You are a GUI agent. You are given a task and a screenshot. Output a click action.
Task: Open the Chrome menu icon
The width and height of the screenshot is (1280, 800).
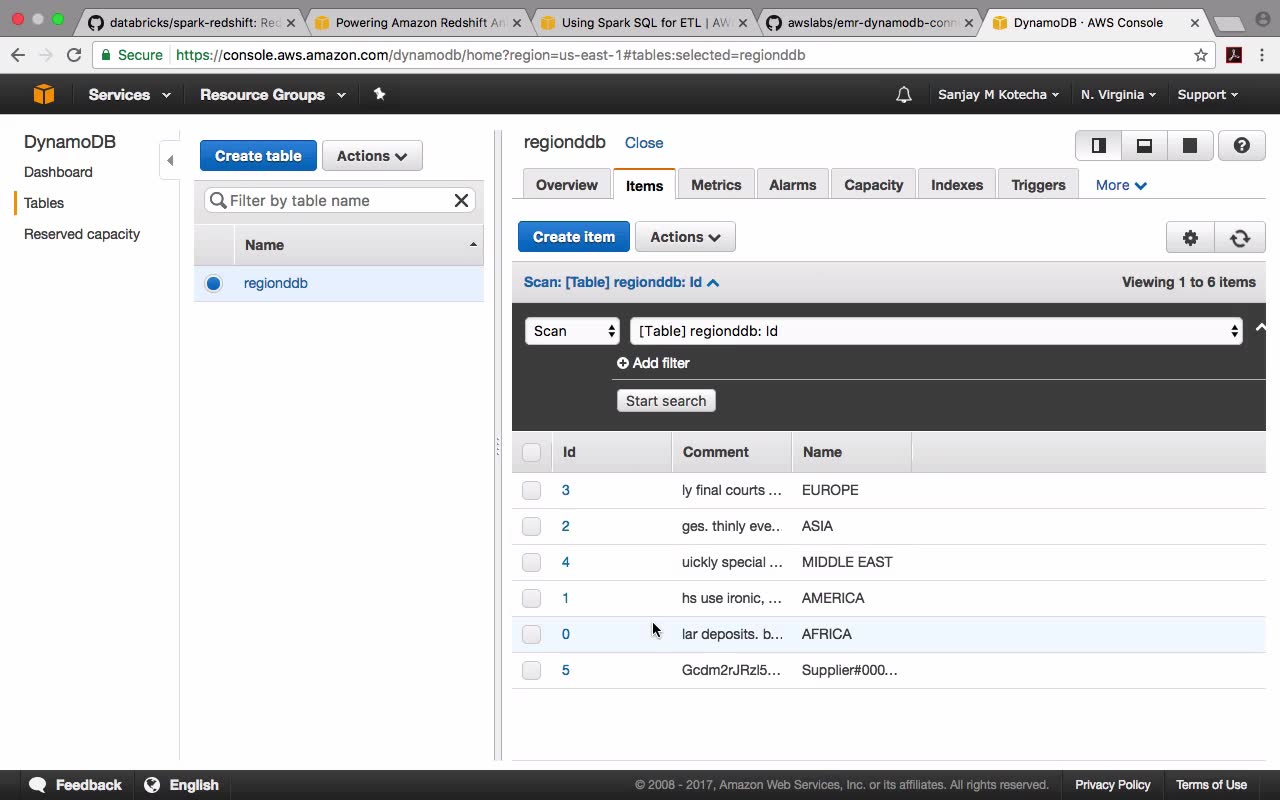1262,55
